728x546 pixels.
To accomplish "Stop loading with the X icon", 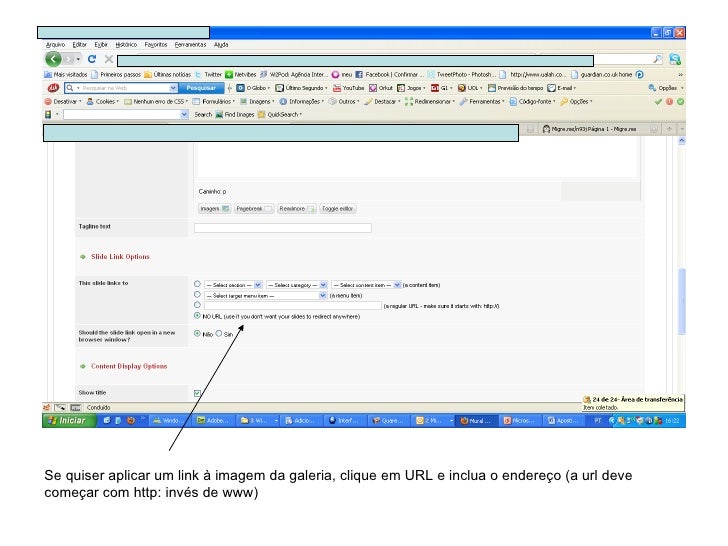I will 109,59.
